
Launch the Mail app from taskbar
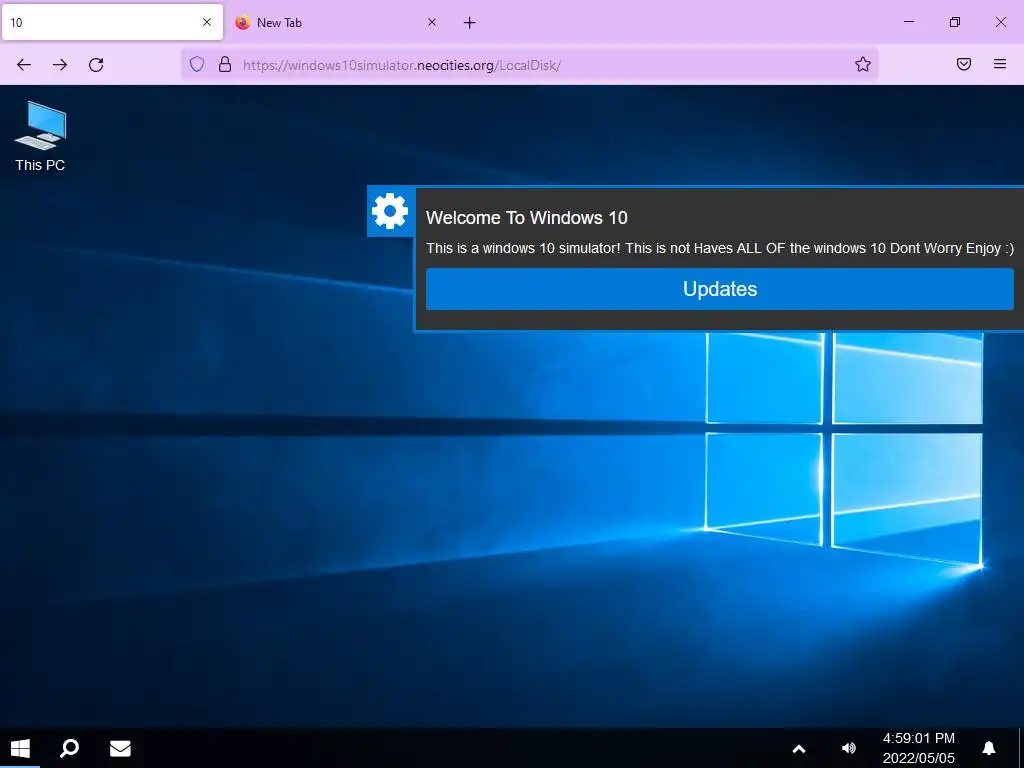120,748
